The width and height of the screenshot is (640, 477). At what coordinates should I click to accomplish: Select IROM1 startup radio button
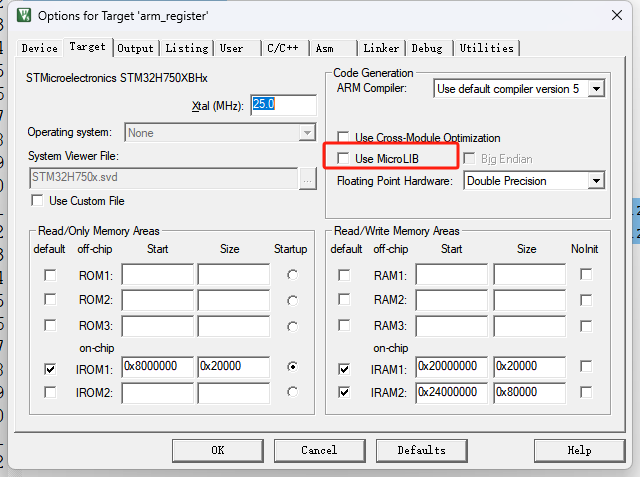tap(292, 366)
